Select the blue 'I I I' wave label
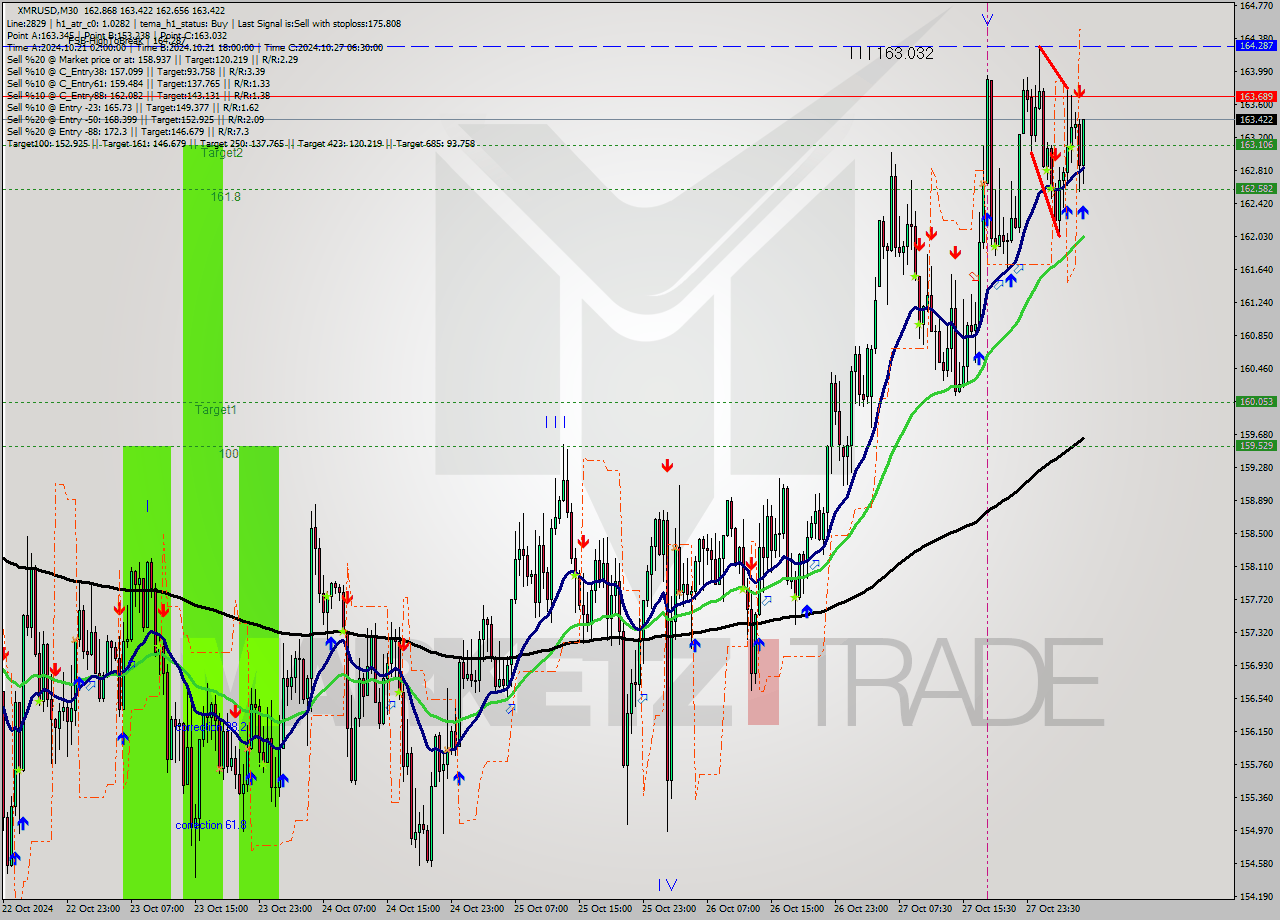This screenshot has width=1280, height=920. pos(555,421)
